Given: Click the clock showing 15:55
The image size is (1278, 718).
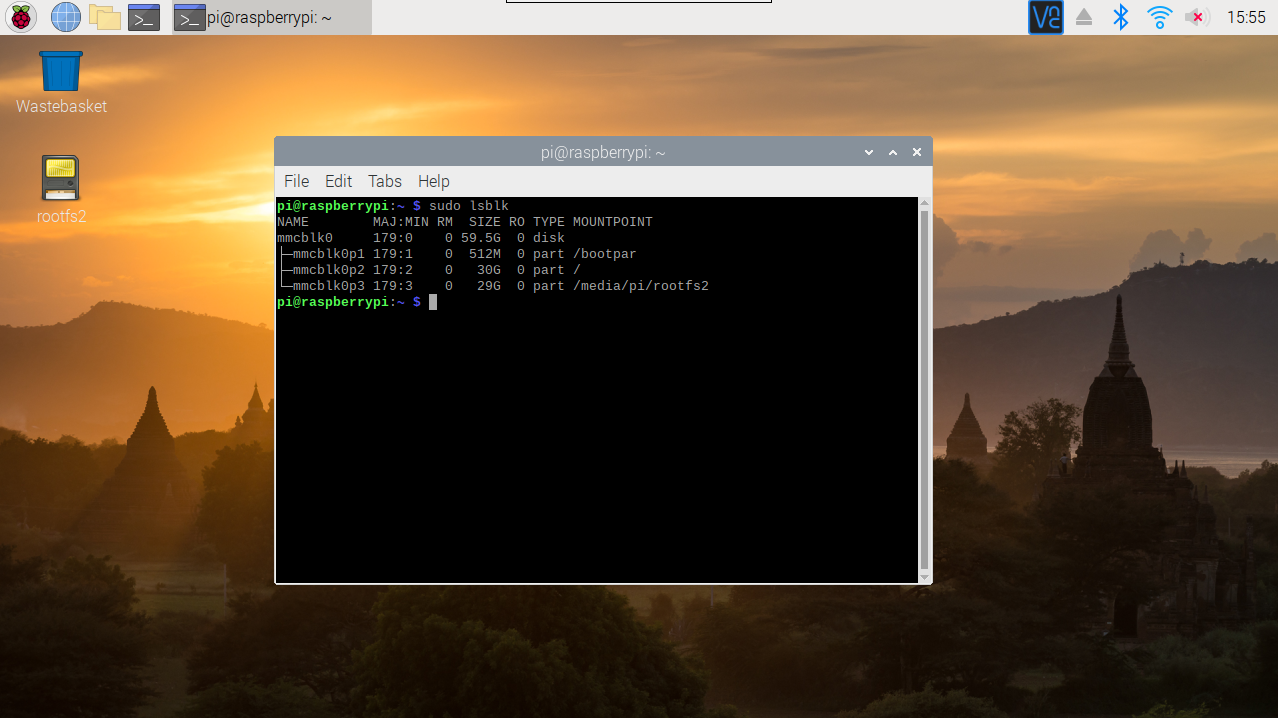Looking at the screenshot, I should [x=1246, y=17].
